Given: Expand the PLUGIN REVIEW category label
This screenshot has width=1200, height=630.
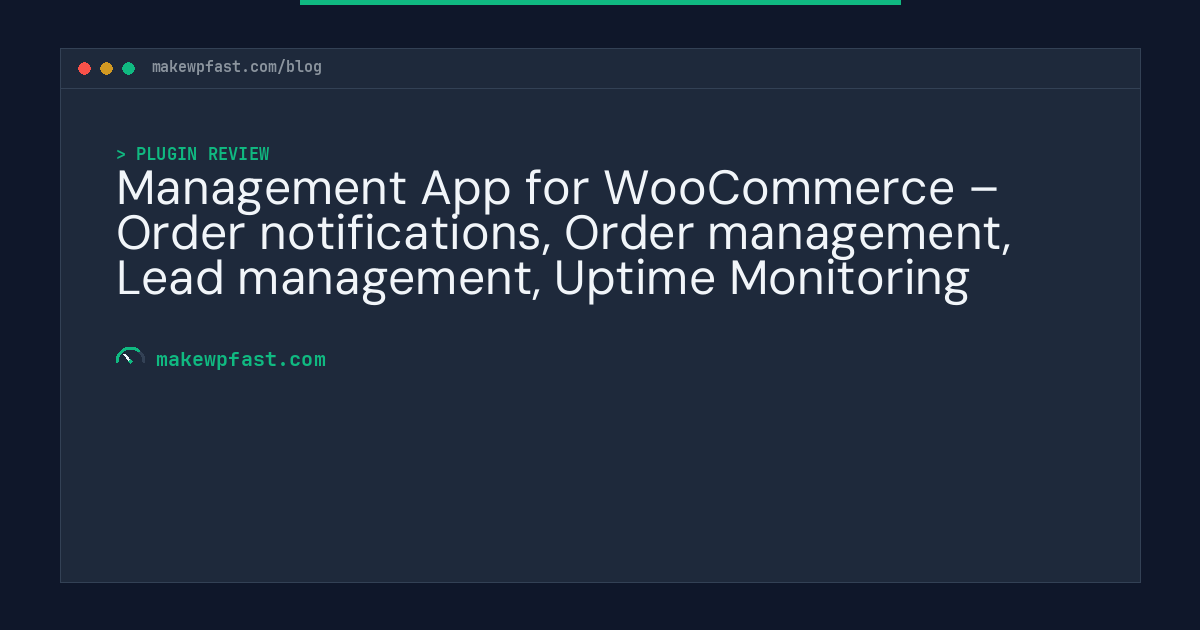Looking at the screenshot, I should pos(203,154).
